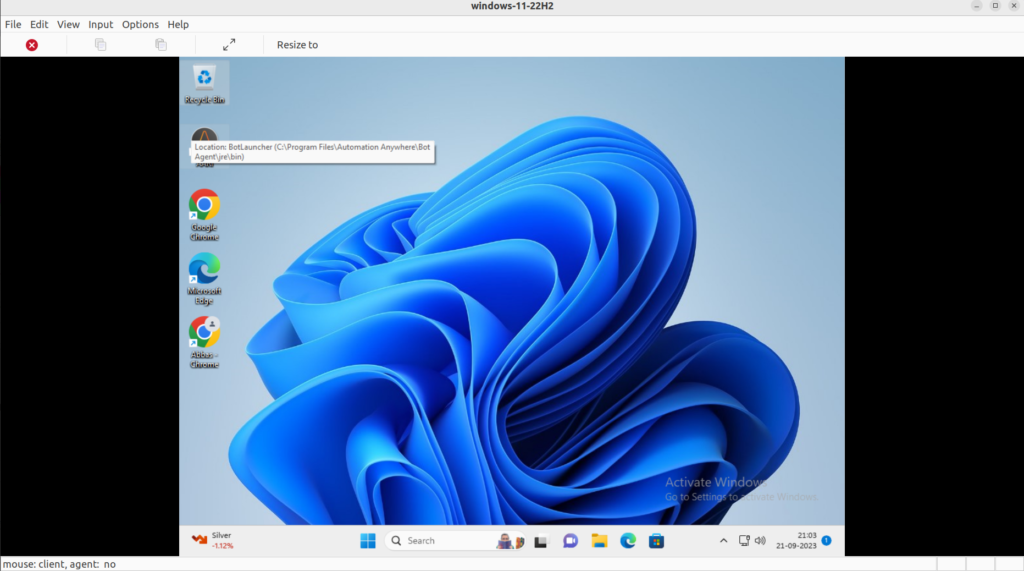Click the paste icon in viewer toolbar
The height and width of the screenshot is (571, 1024).
pyautogui.click(x=161, y=44)
